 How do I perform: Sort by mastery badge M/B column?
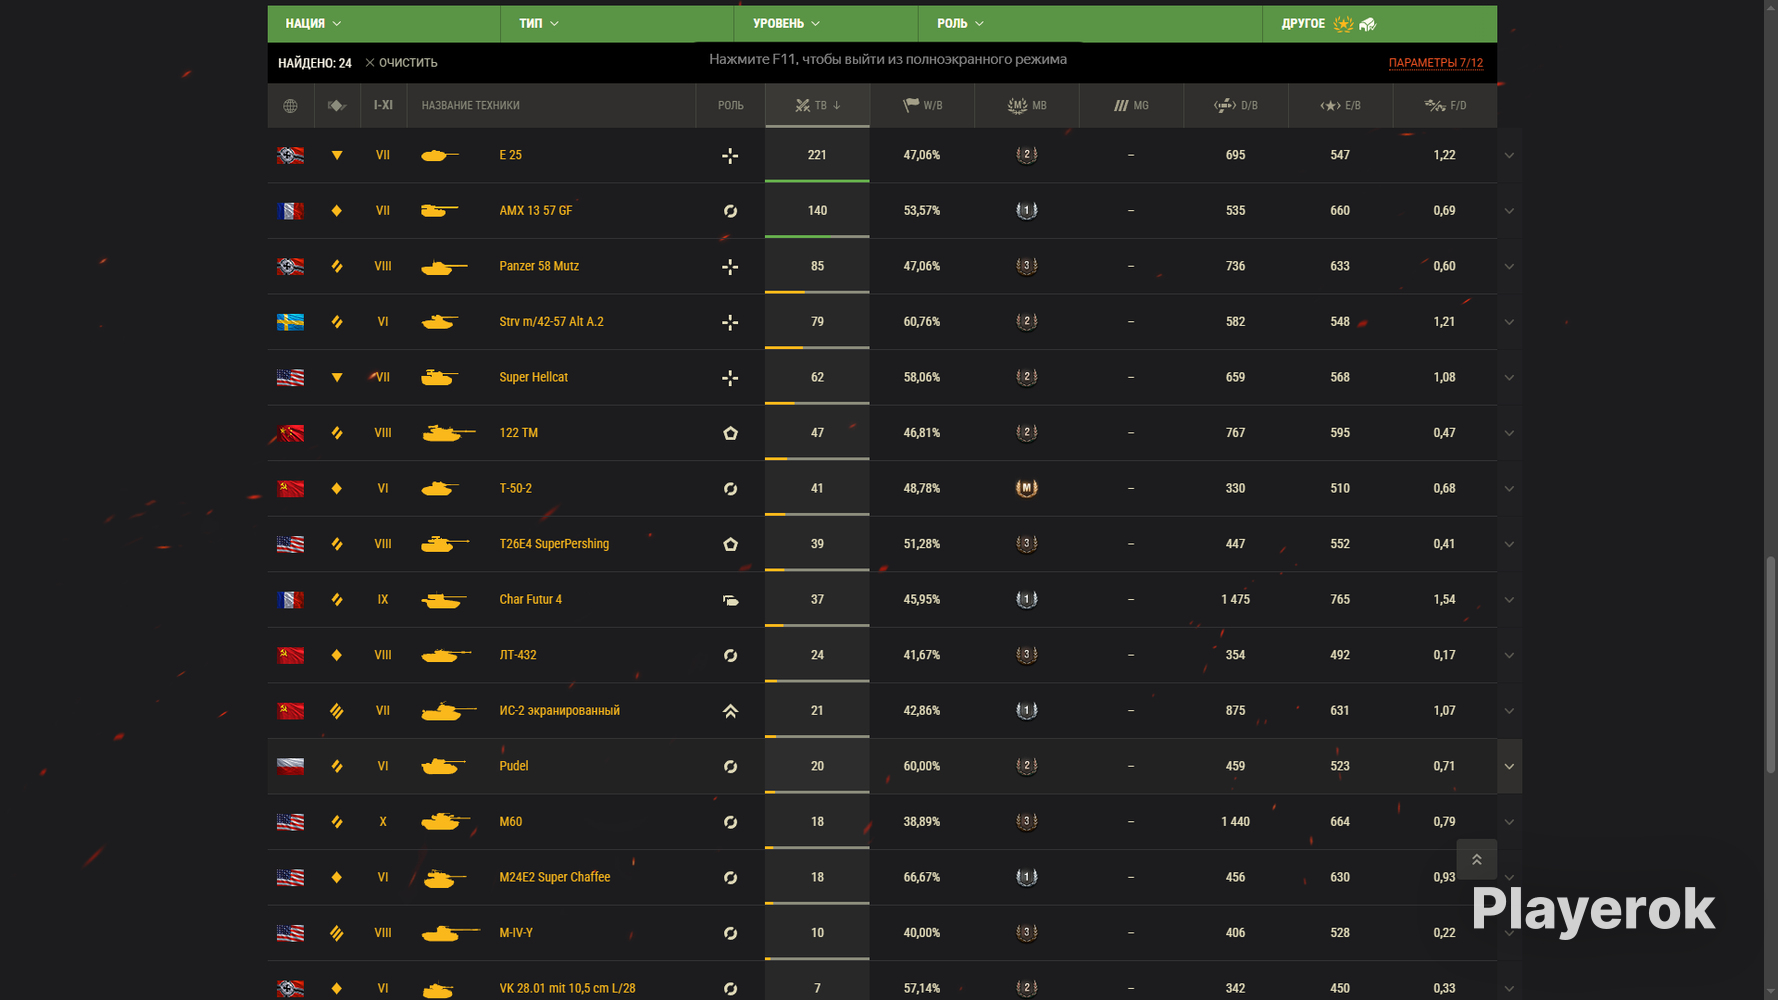(1027, 105)
